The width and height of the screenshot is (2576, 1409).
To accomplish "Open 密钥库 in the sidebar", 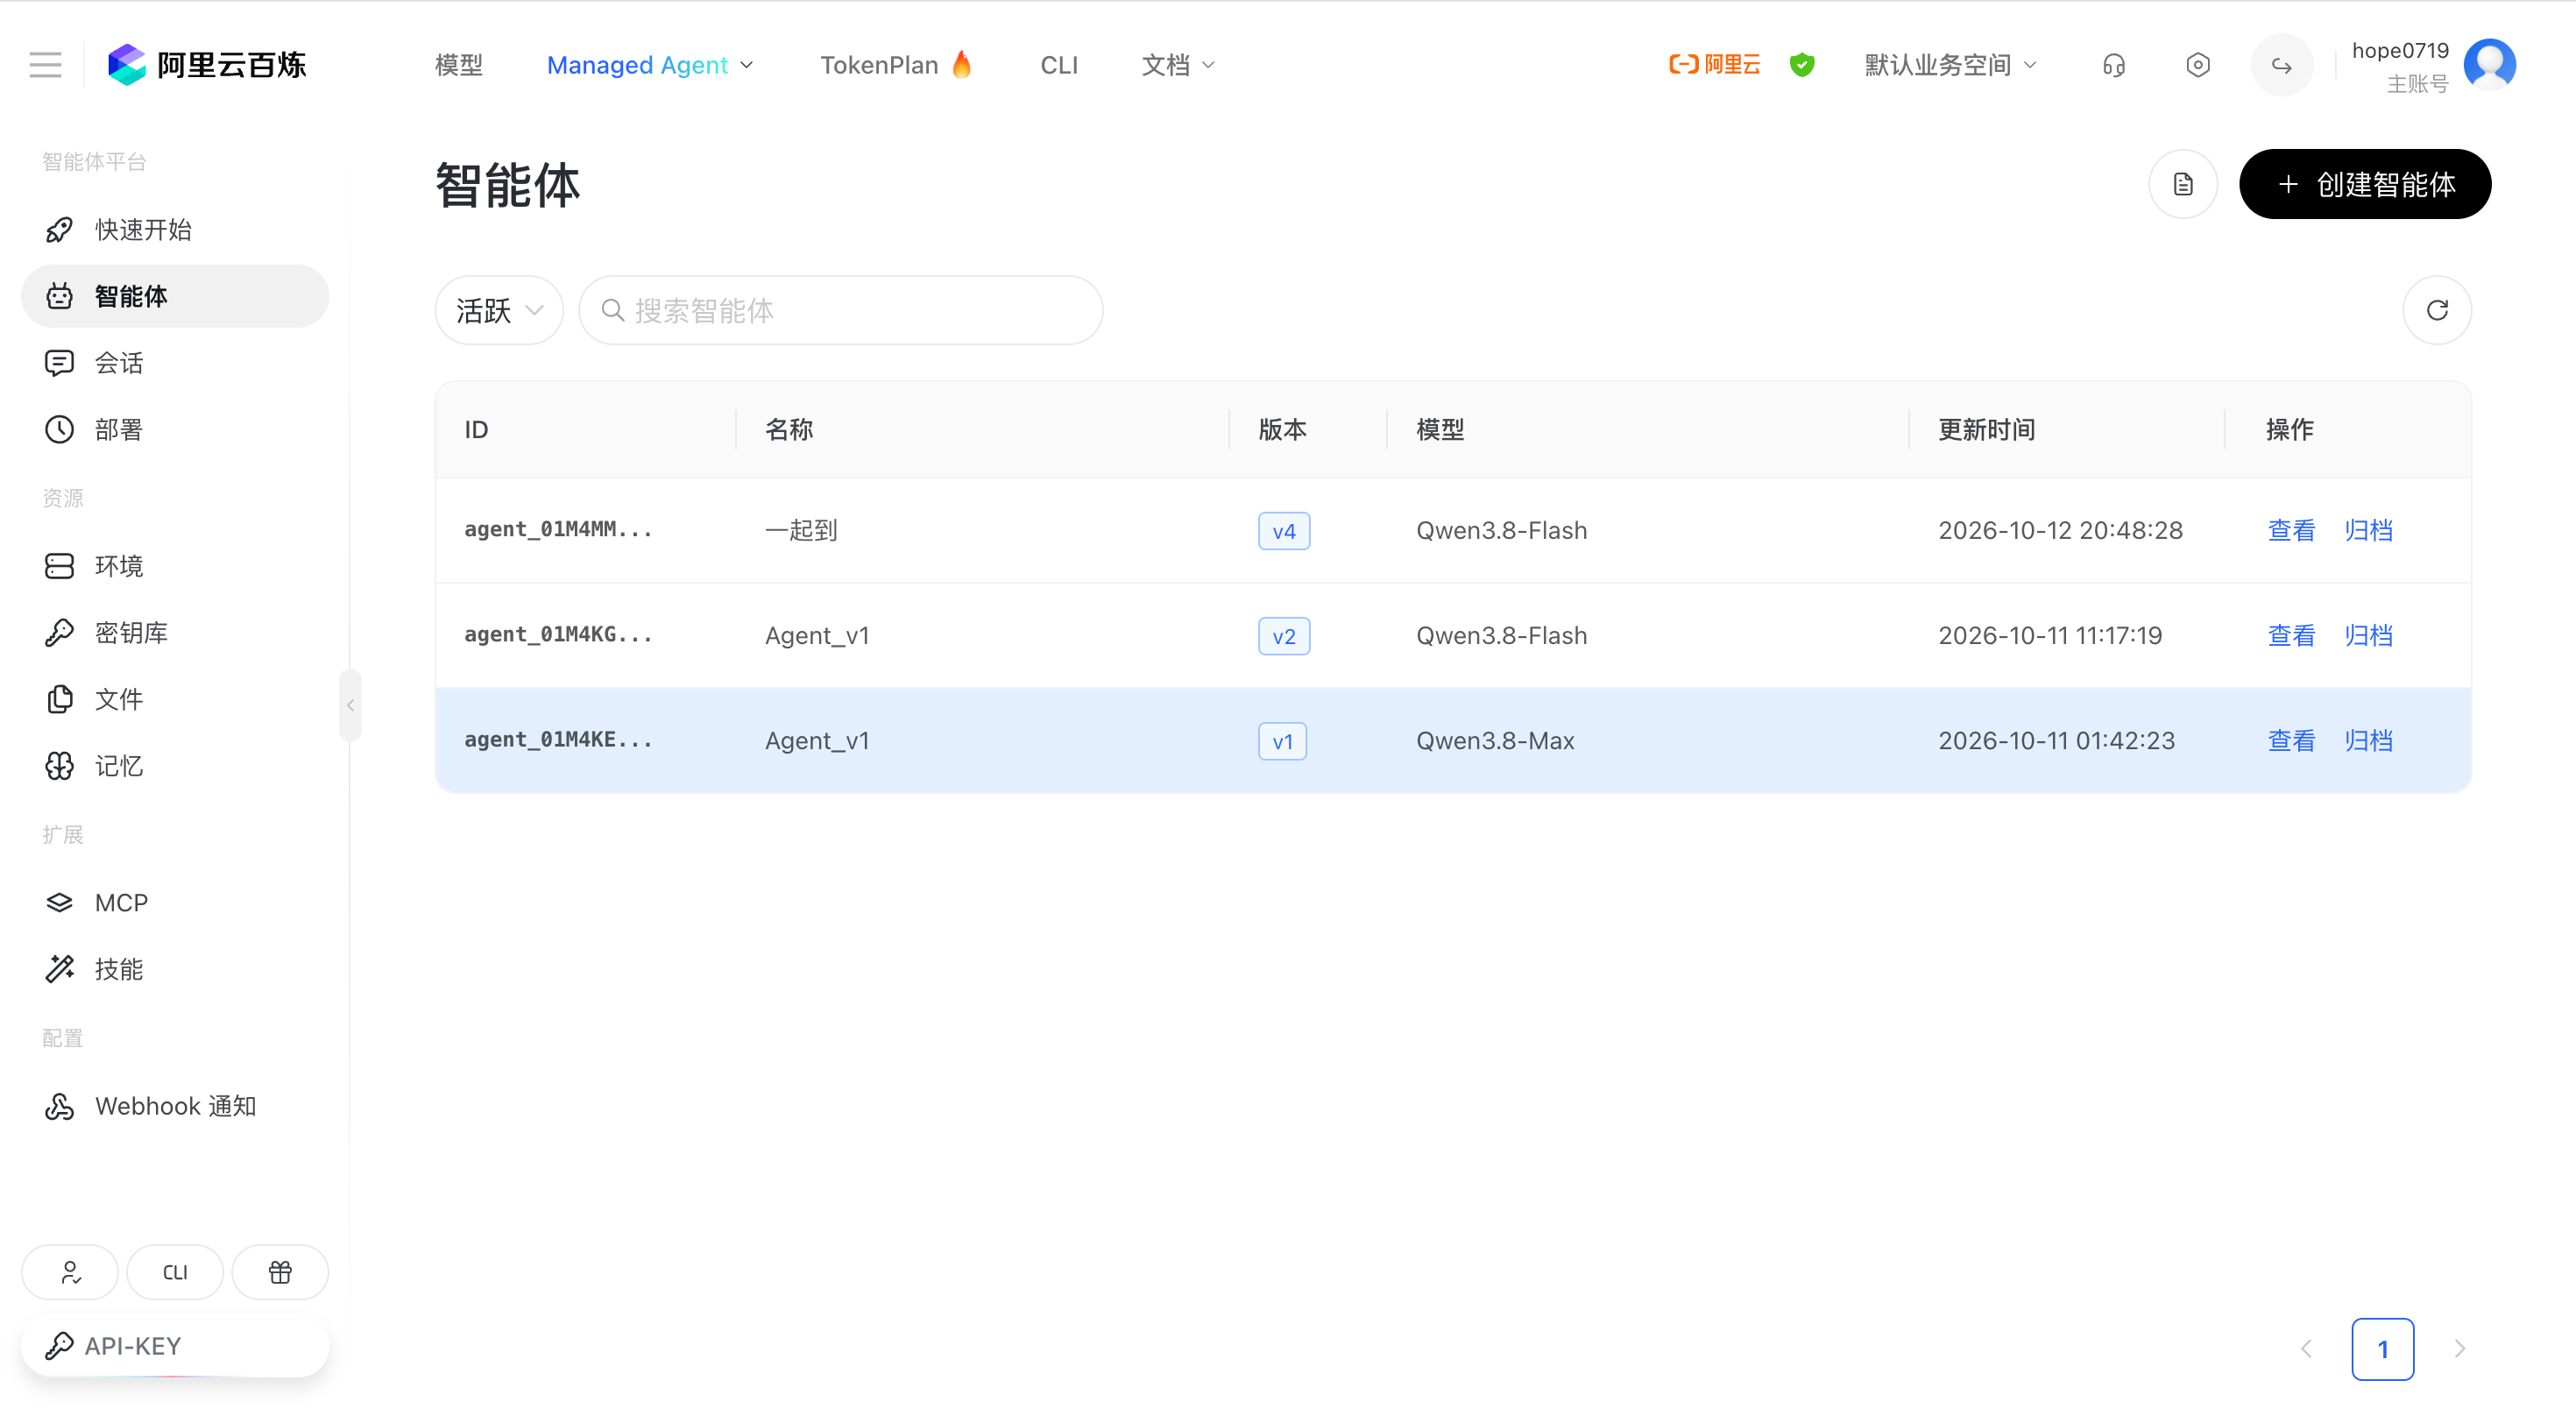I will point(175,633).
